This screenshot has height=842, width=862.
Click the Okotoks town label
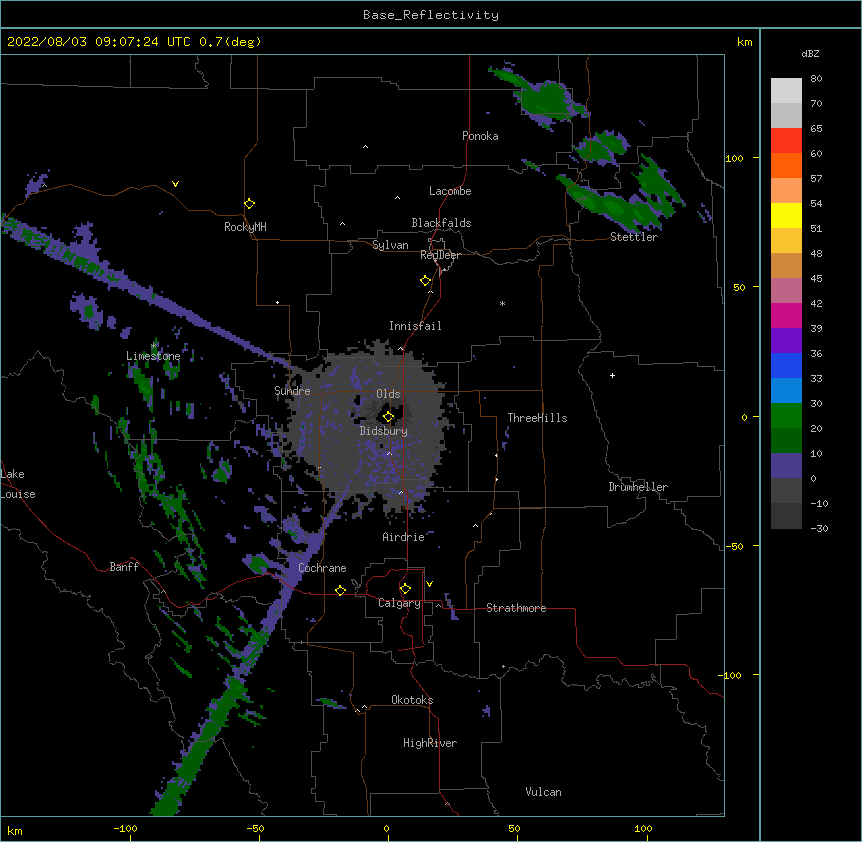(412, 700)
